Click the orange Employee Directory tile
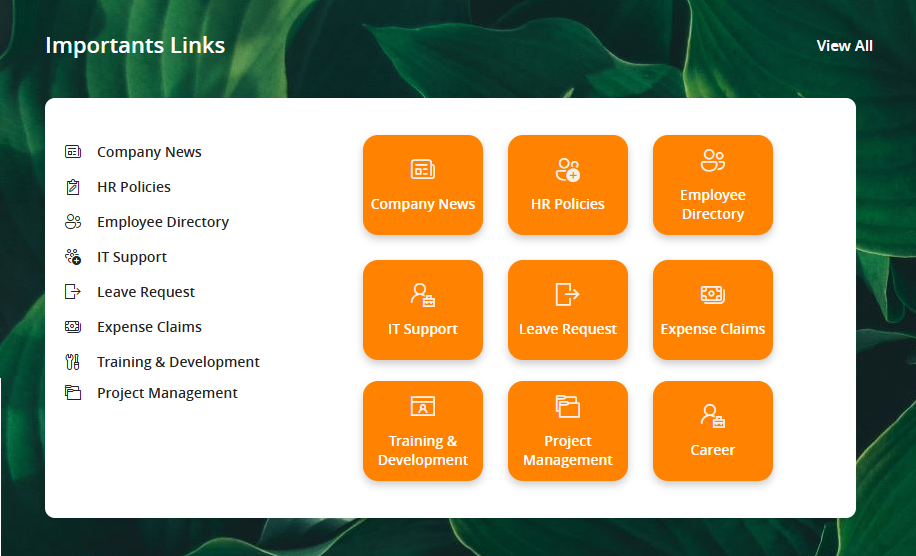916x556 pixels. point(713,185)
